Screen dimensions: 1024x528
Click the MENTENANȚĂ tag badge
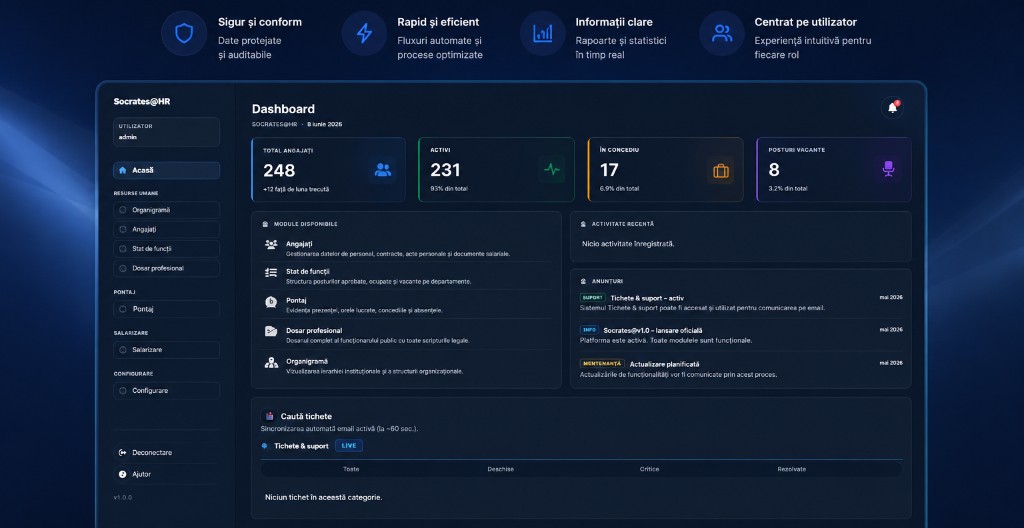coord(602,363)
